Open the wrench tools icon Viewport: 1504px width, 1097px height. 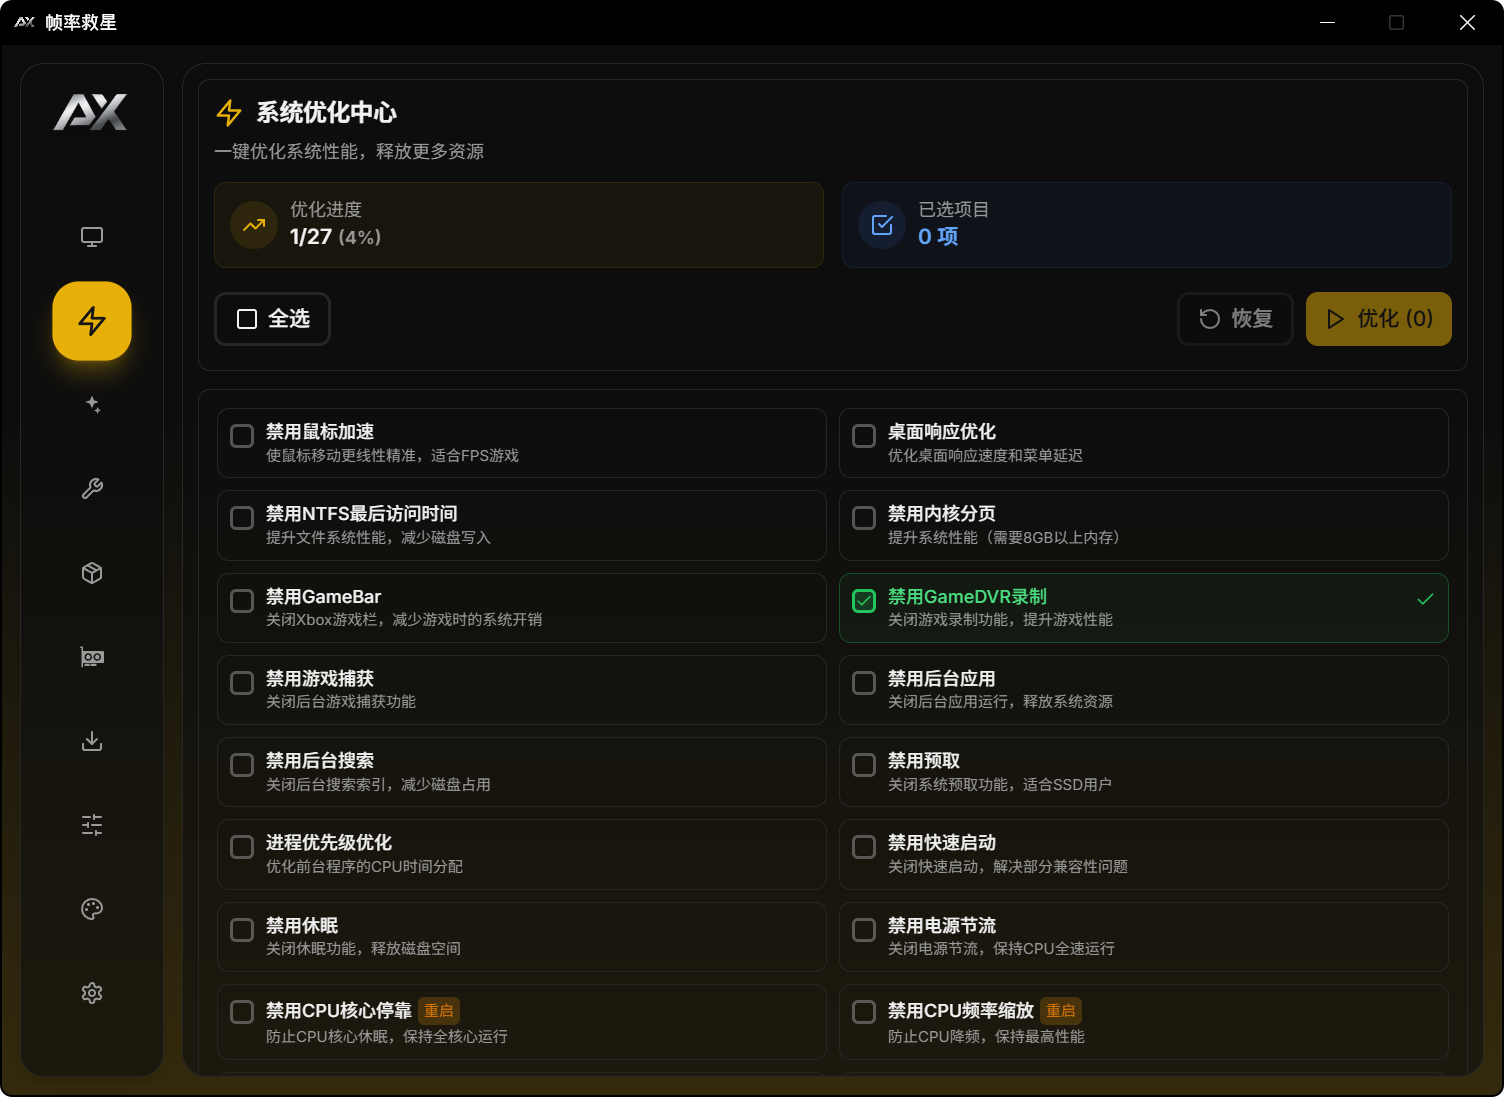pyautogui.click(x=92, y=489)
